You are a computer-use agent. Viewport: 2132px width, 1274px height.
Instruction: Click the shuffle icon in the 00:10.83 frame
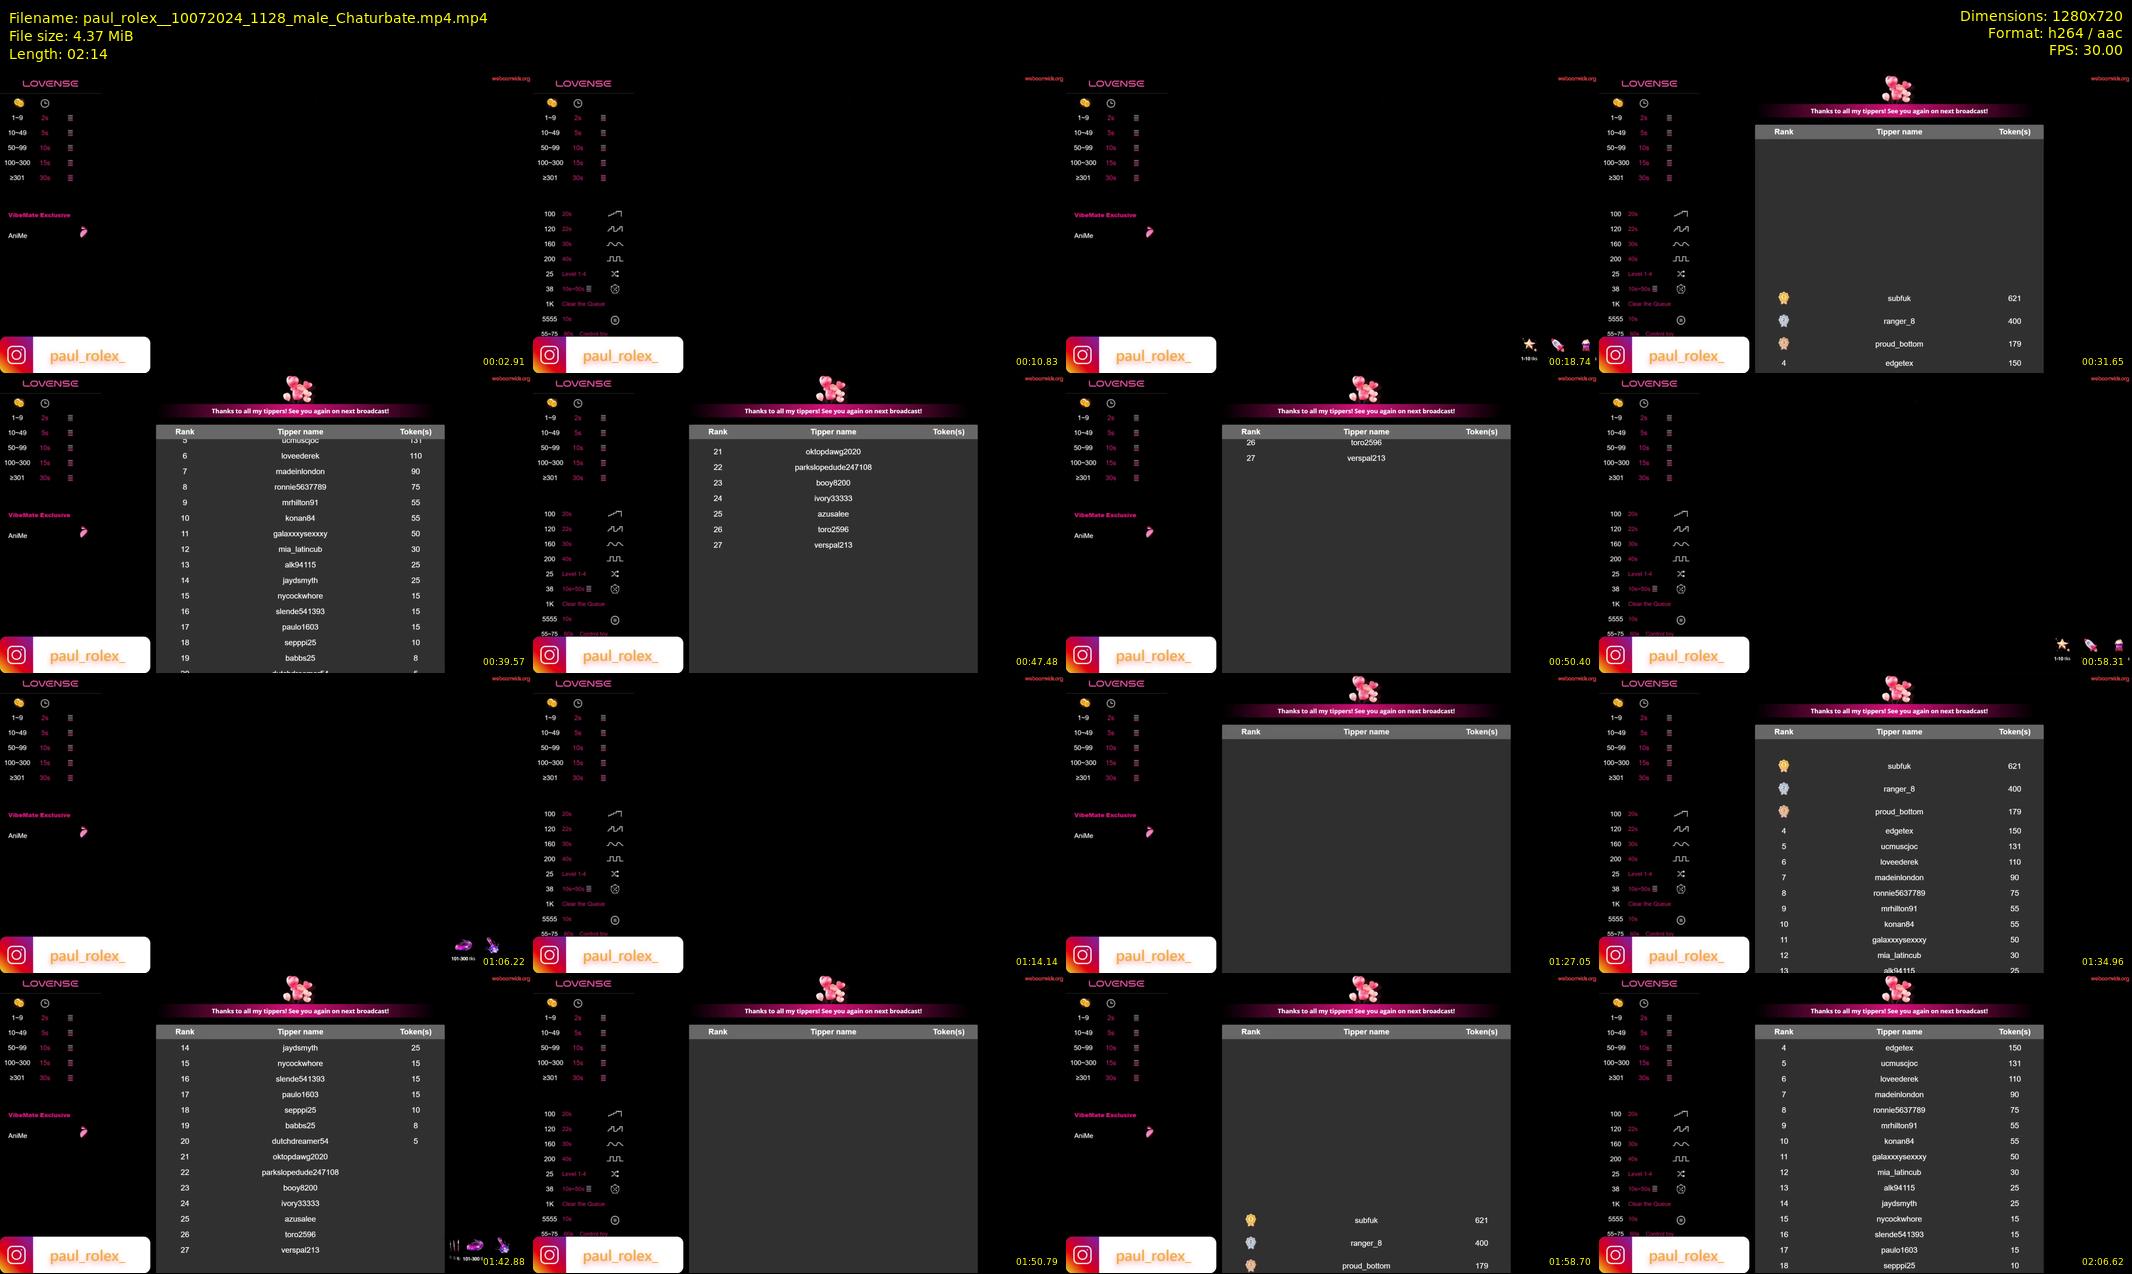coord(615,274)
